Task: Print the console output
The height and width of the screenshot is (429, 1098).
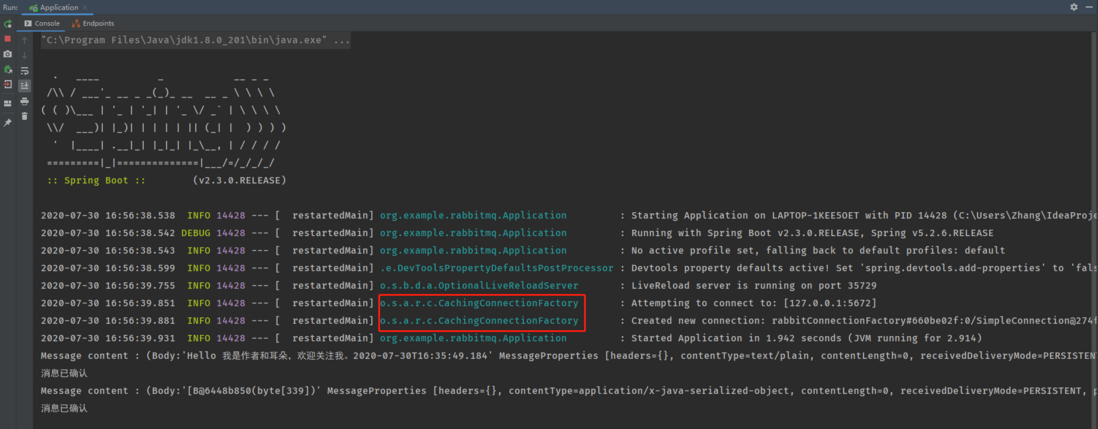Action: [25, 101]
